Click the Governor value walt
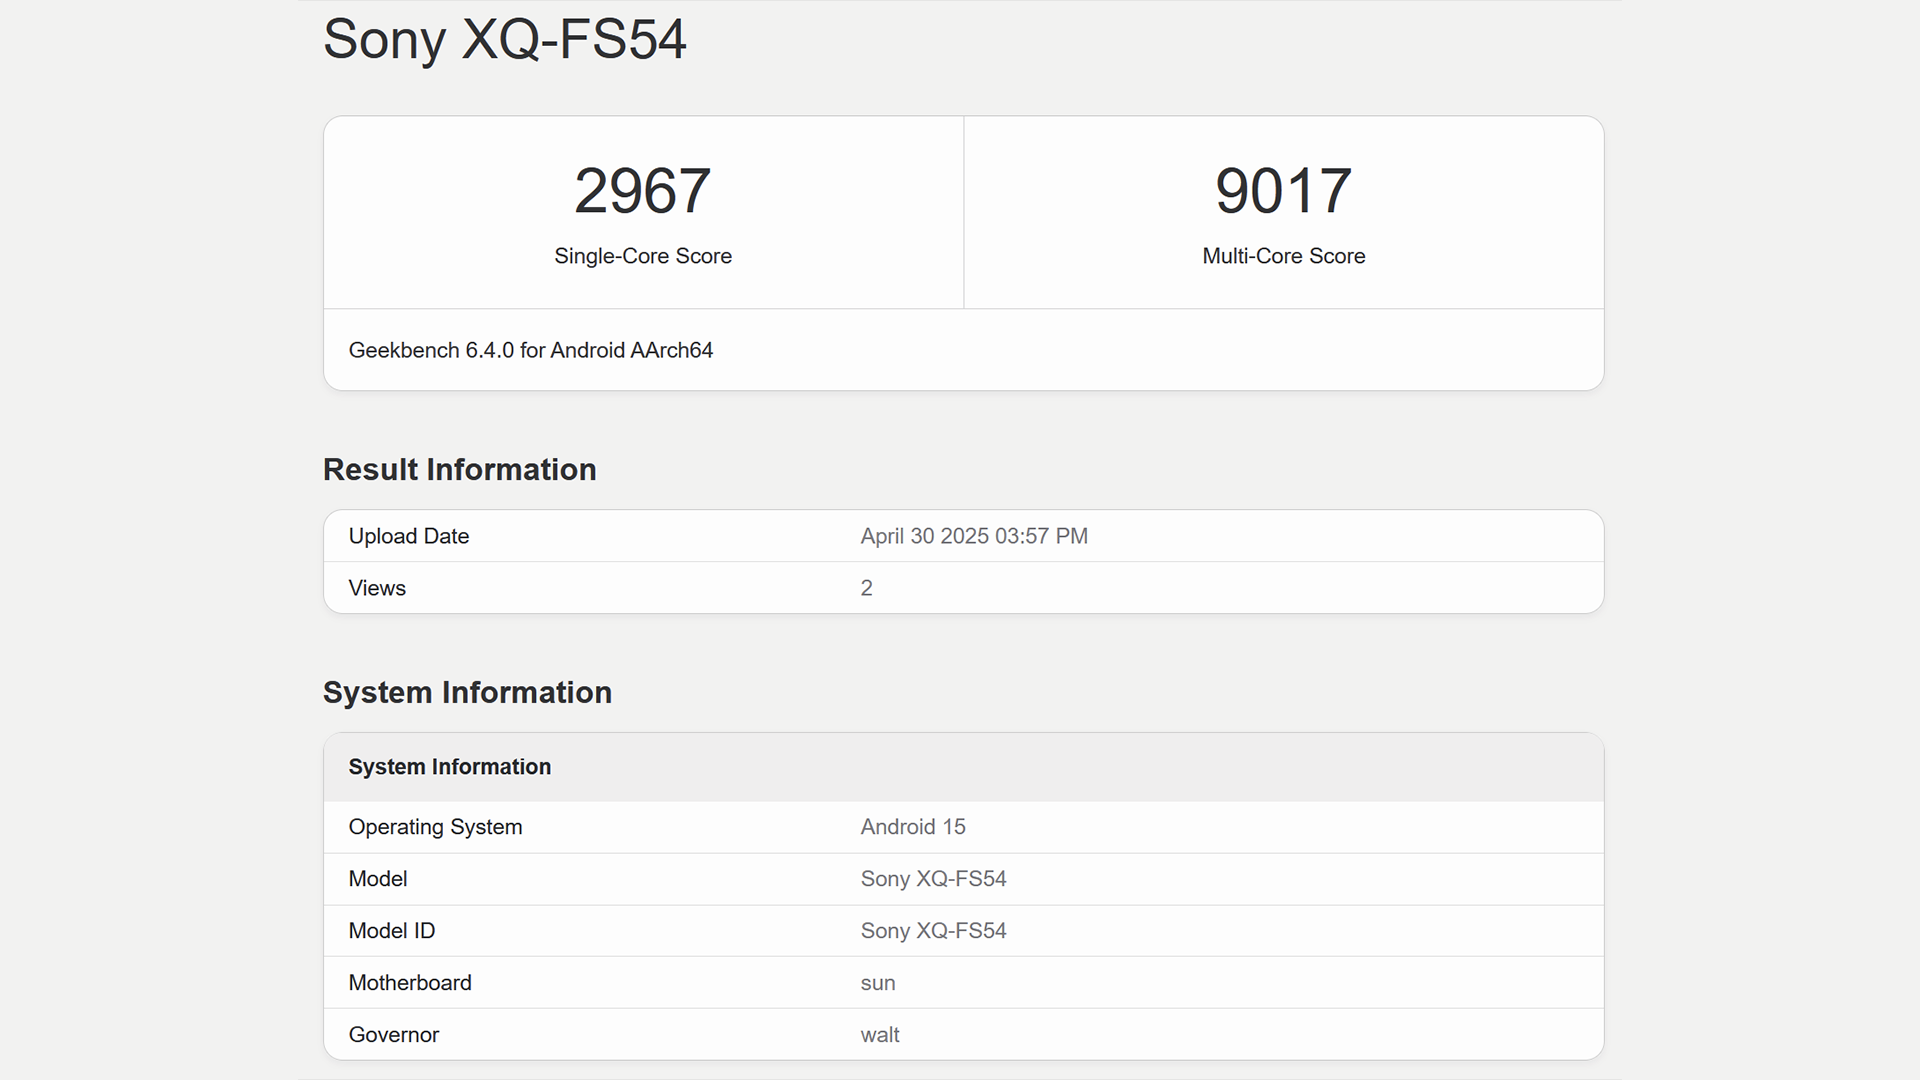This screenshot has height=1080, width=1920. [879, 1035]
